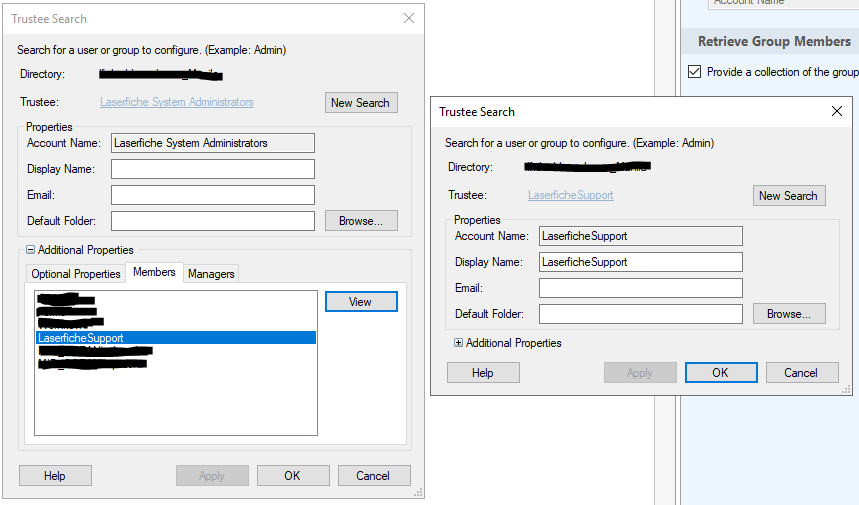Screen dimensions: 859x505
Task: Click the Retrieve Group Members header
Action: pyautogui.click(x=774, y=42)
